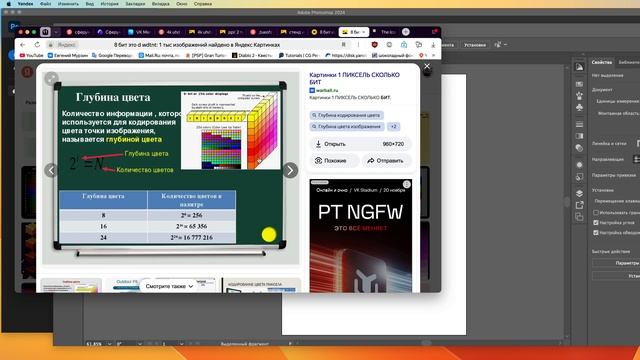Click the Открыть button
Screen dimensions: 640x360
click(x=335, y=144)
